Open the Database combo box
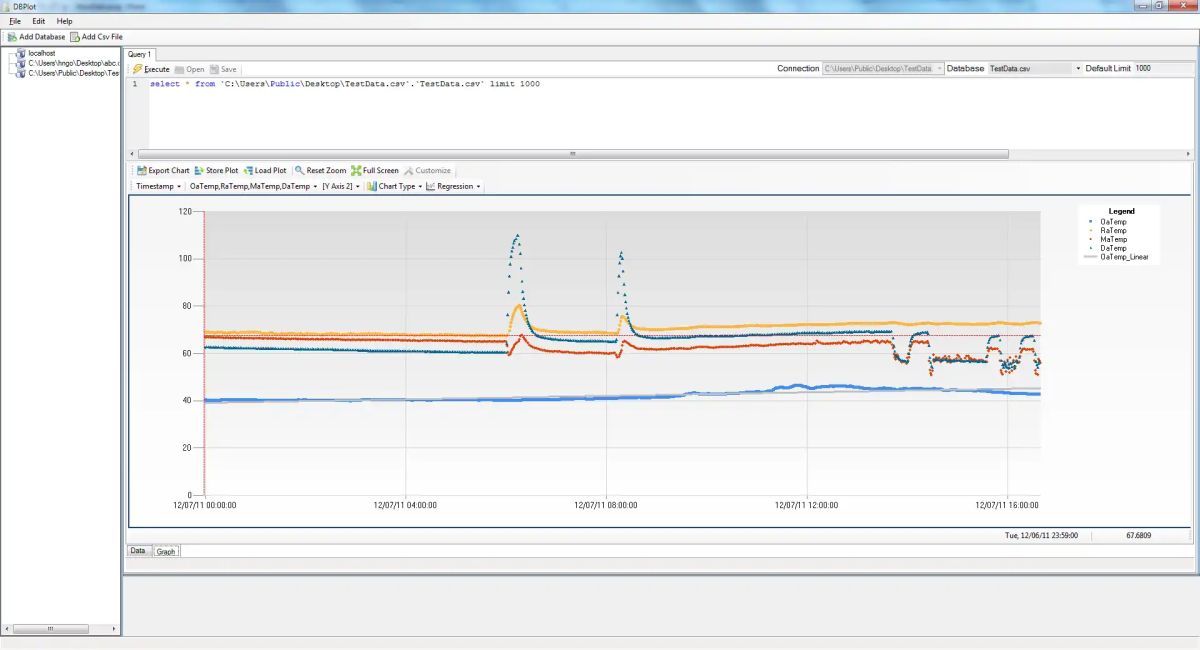The height and width of the screenshot is (650, 1200). coord(1035,68)
